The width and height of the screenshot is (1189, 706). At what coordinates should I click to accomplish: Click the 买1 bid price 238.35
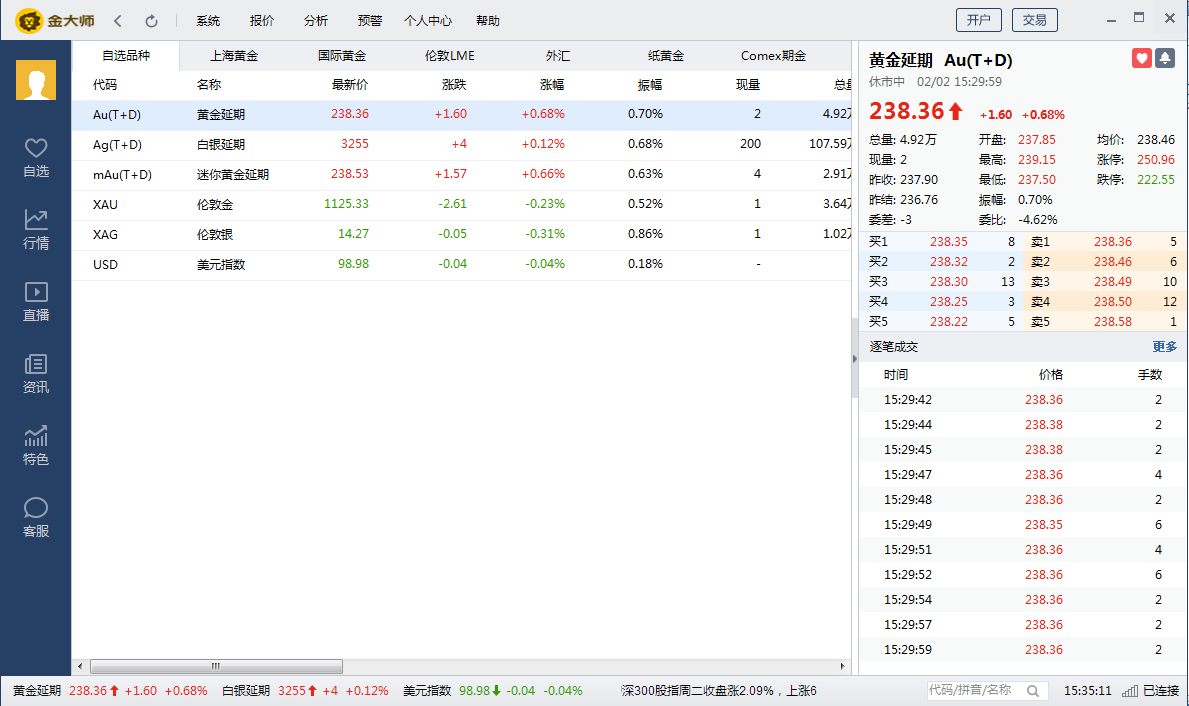tap(949, 242)
